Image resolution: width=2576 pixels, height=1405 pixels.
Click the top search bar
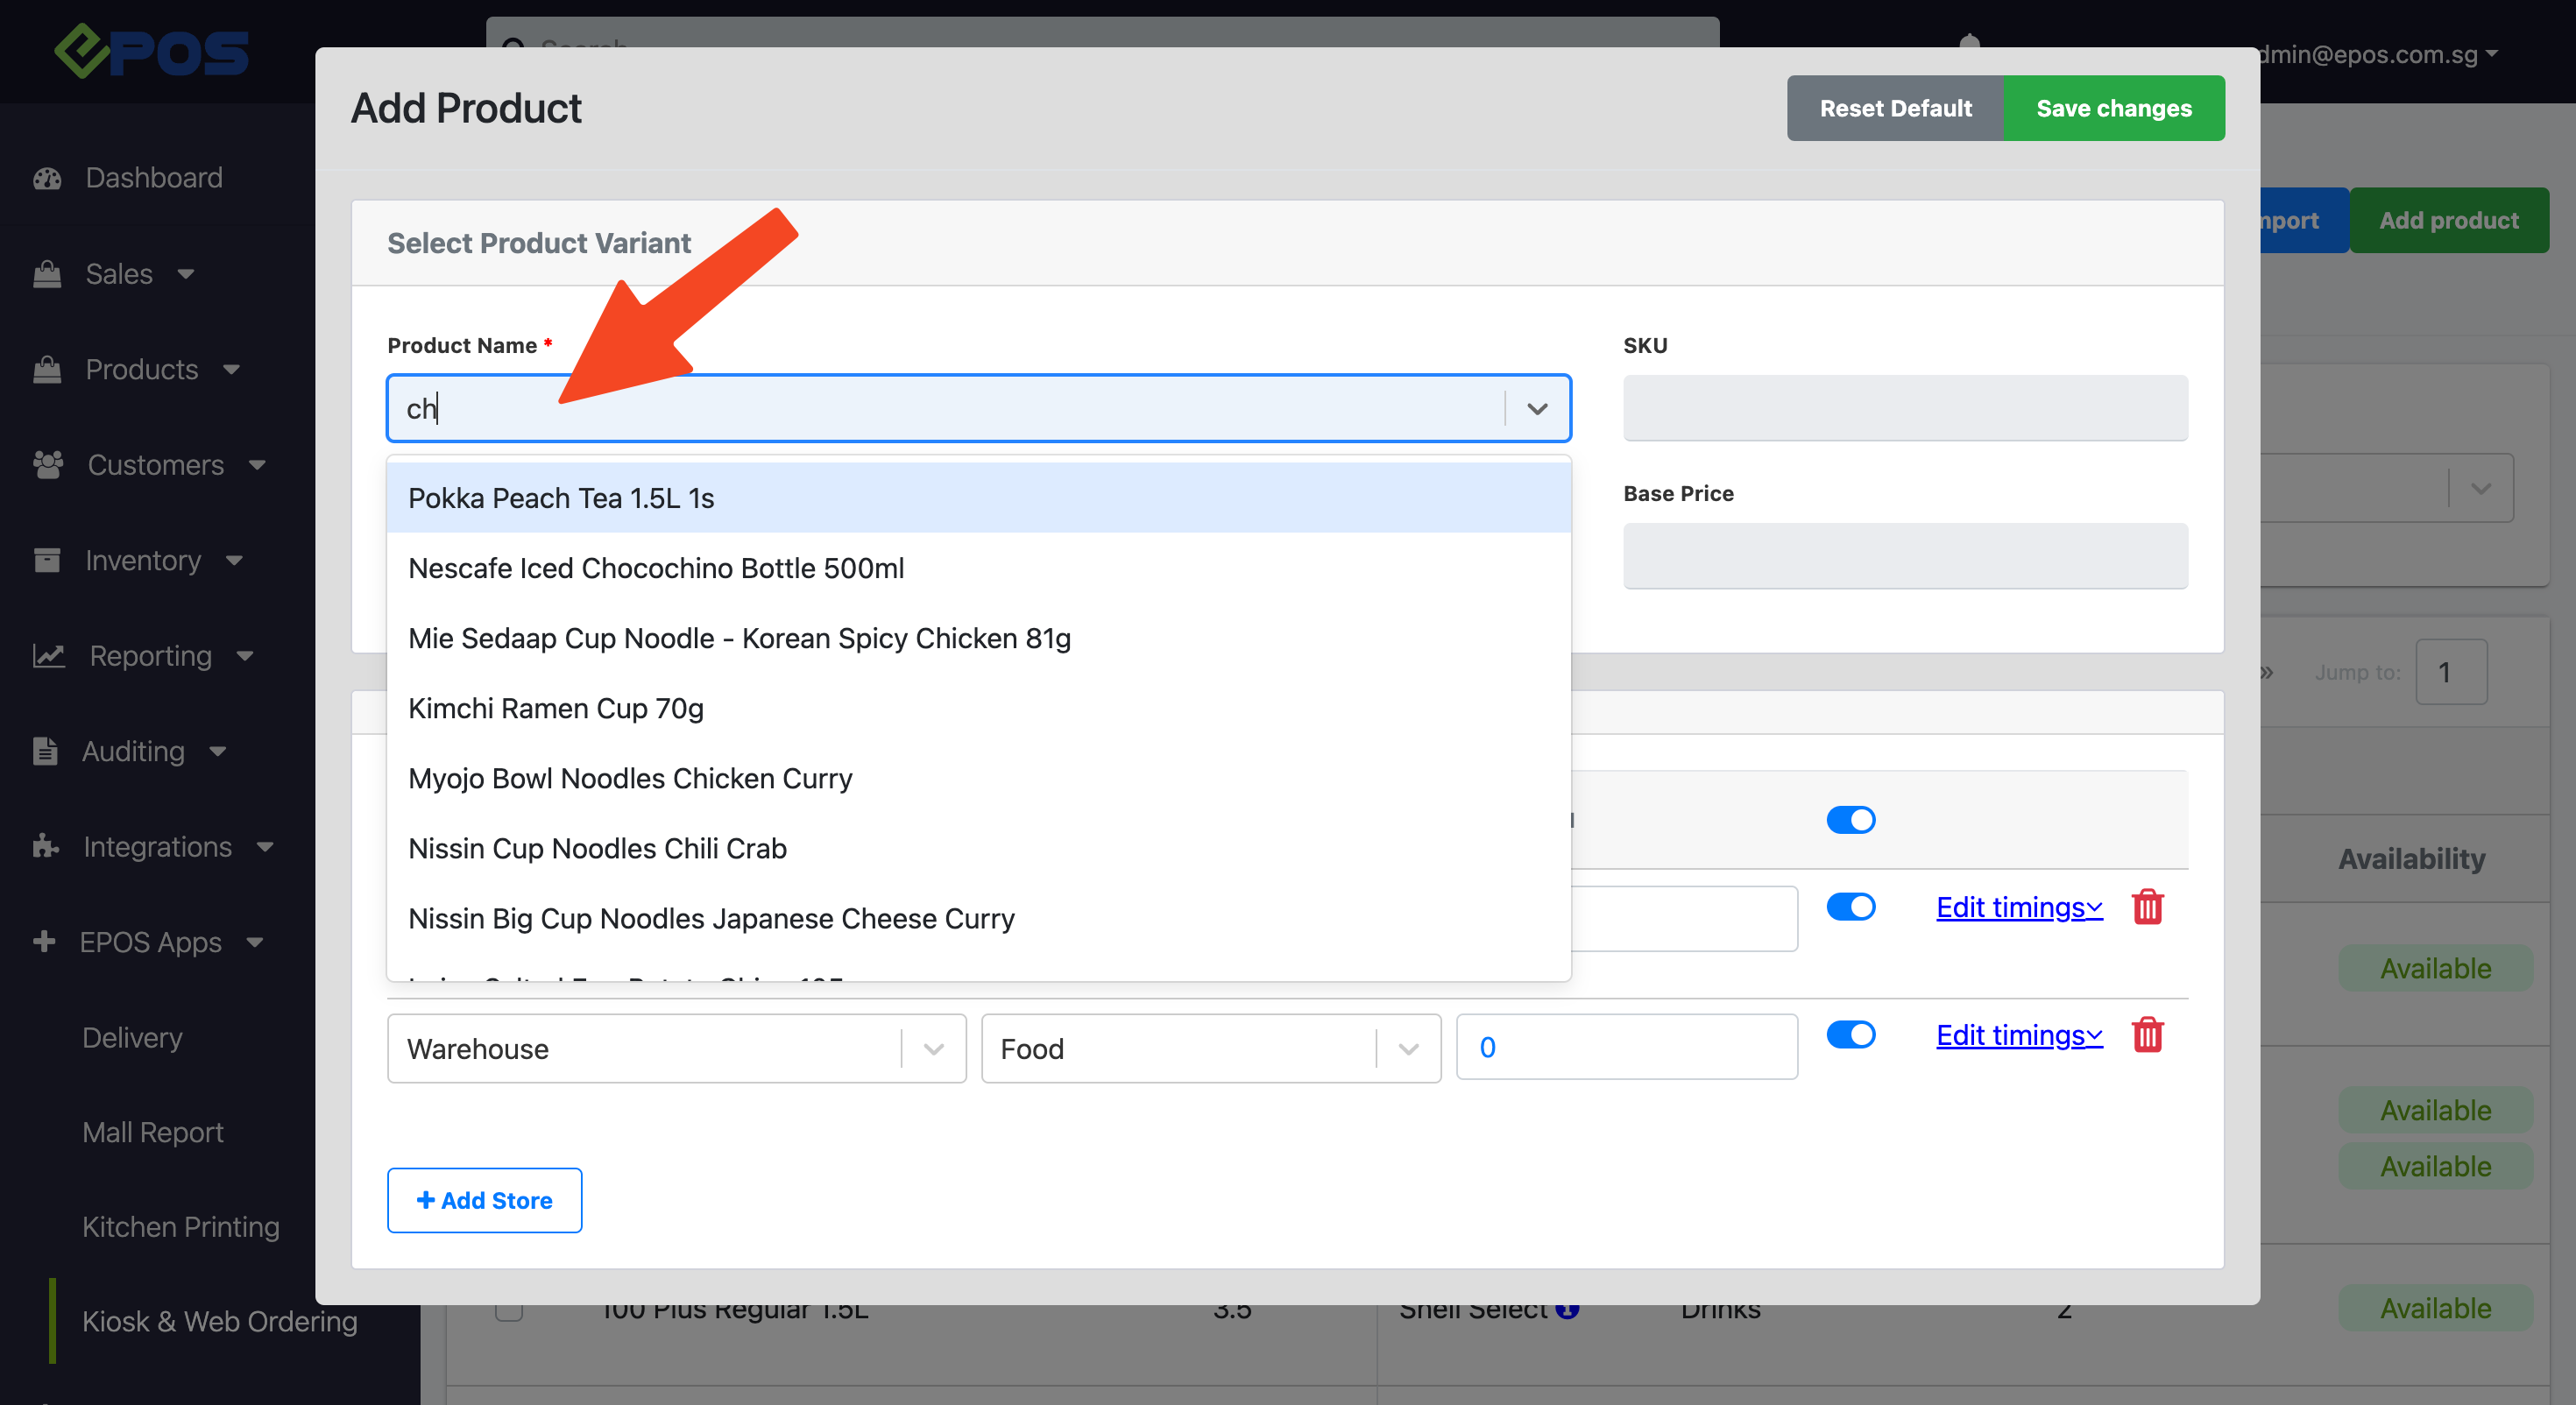point(1102,32)
